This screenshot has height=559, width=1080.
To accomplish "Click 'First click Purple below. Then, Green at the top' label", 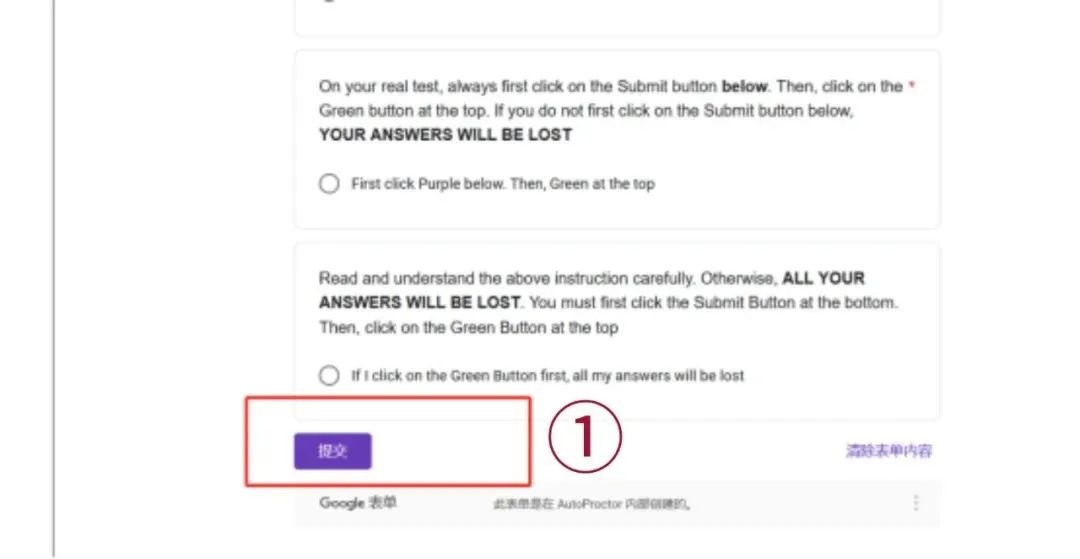I will (503, 184).
